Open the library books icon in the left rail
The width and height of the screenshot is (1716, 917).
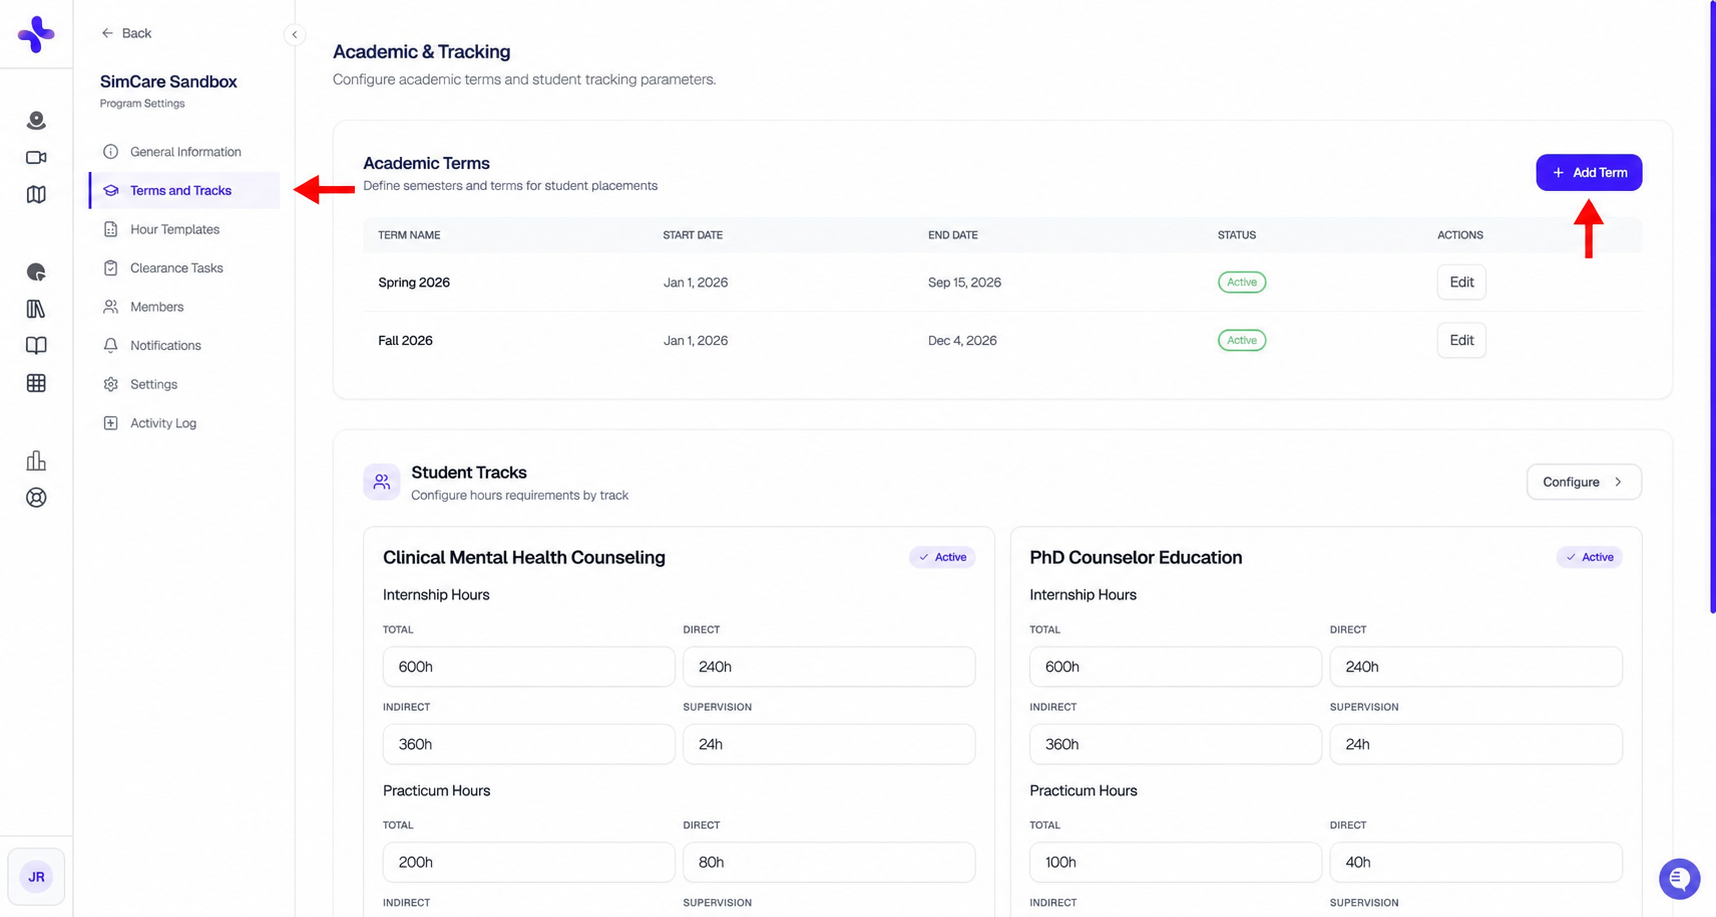coord(36,309)
